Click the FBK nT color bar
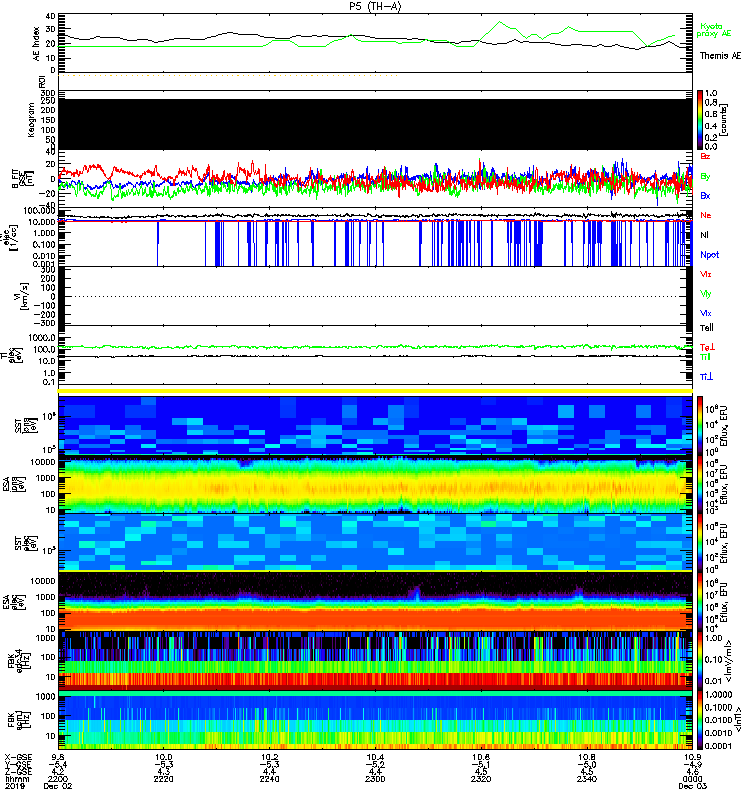The image size is (750, 800). (x=700, y=720)
